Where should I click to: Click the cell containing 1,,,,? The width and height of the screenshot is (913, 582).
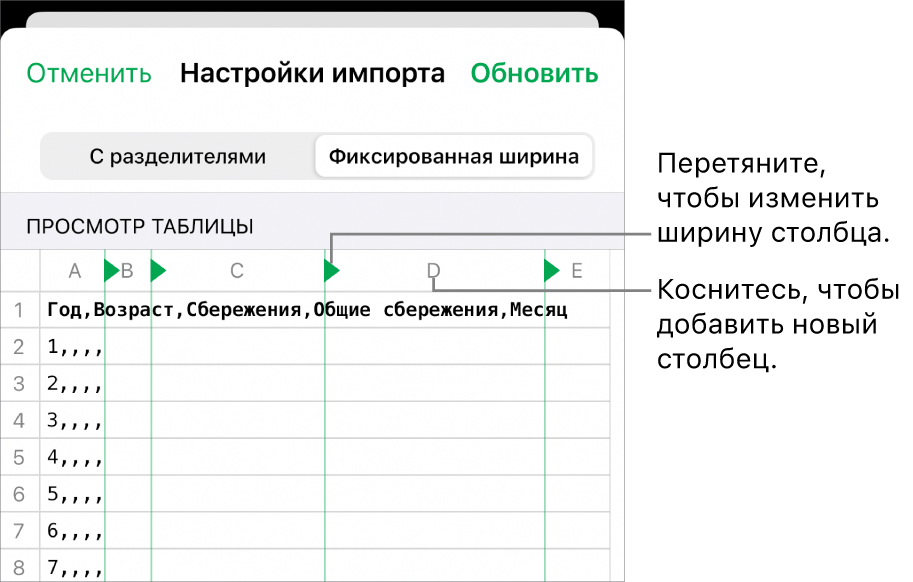click(x=75, y=347)
